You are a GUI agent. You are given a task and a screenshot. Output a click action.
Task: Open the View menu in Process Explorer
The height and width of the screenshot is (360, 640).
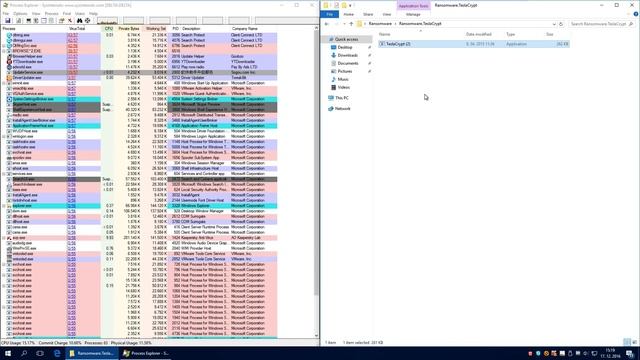pyautogui.click(x=36, y=13)
